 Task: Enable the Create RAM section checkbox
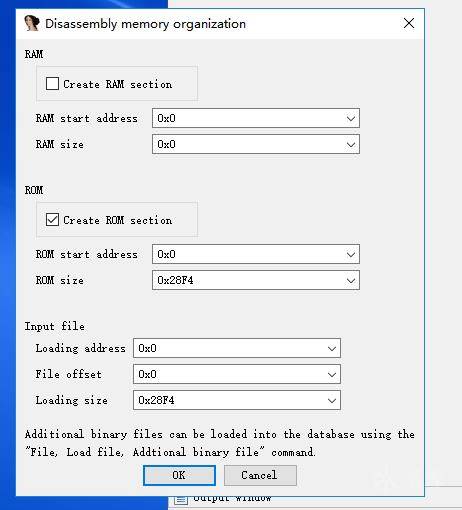pyautogui.click(x=52, y=84)
